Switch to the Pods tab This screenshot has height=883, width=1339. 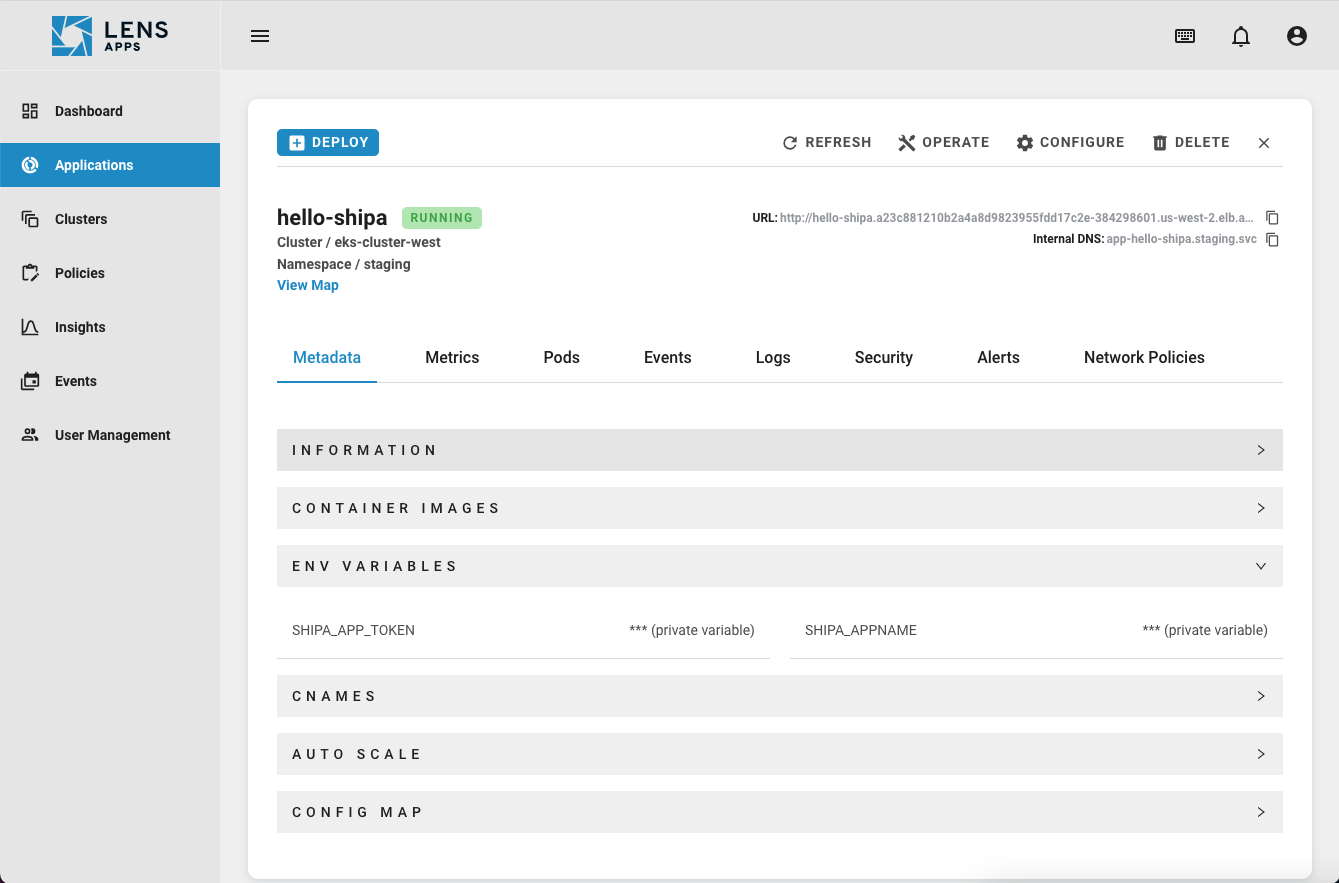pos(562,357)
